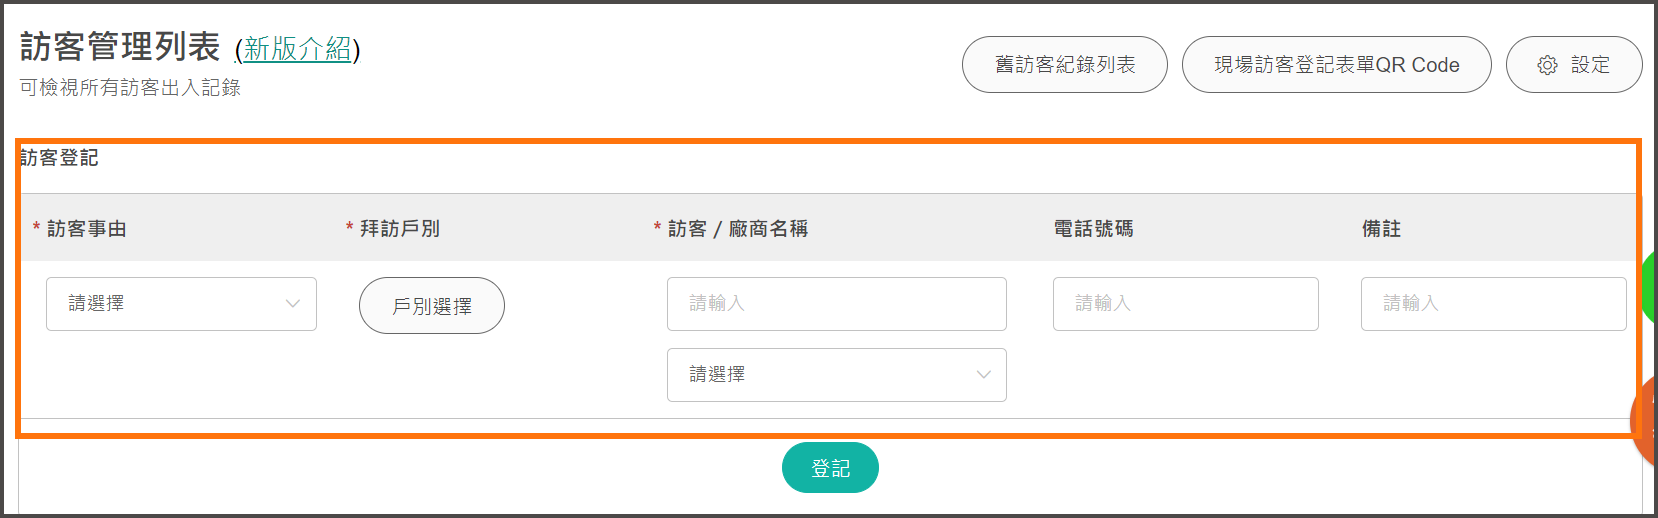Focus the 訪客 / 廠商名稱 text input
This screenshot has height=518, width=1658.
[x=837, y=304]
